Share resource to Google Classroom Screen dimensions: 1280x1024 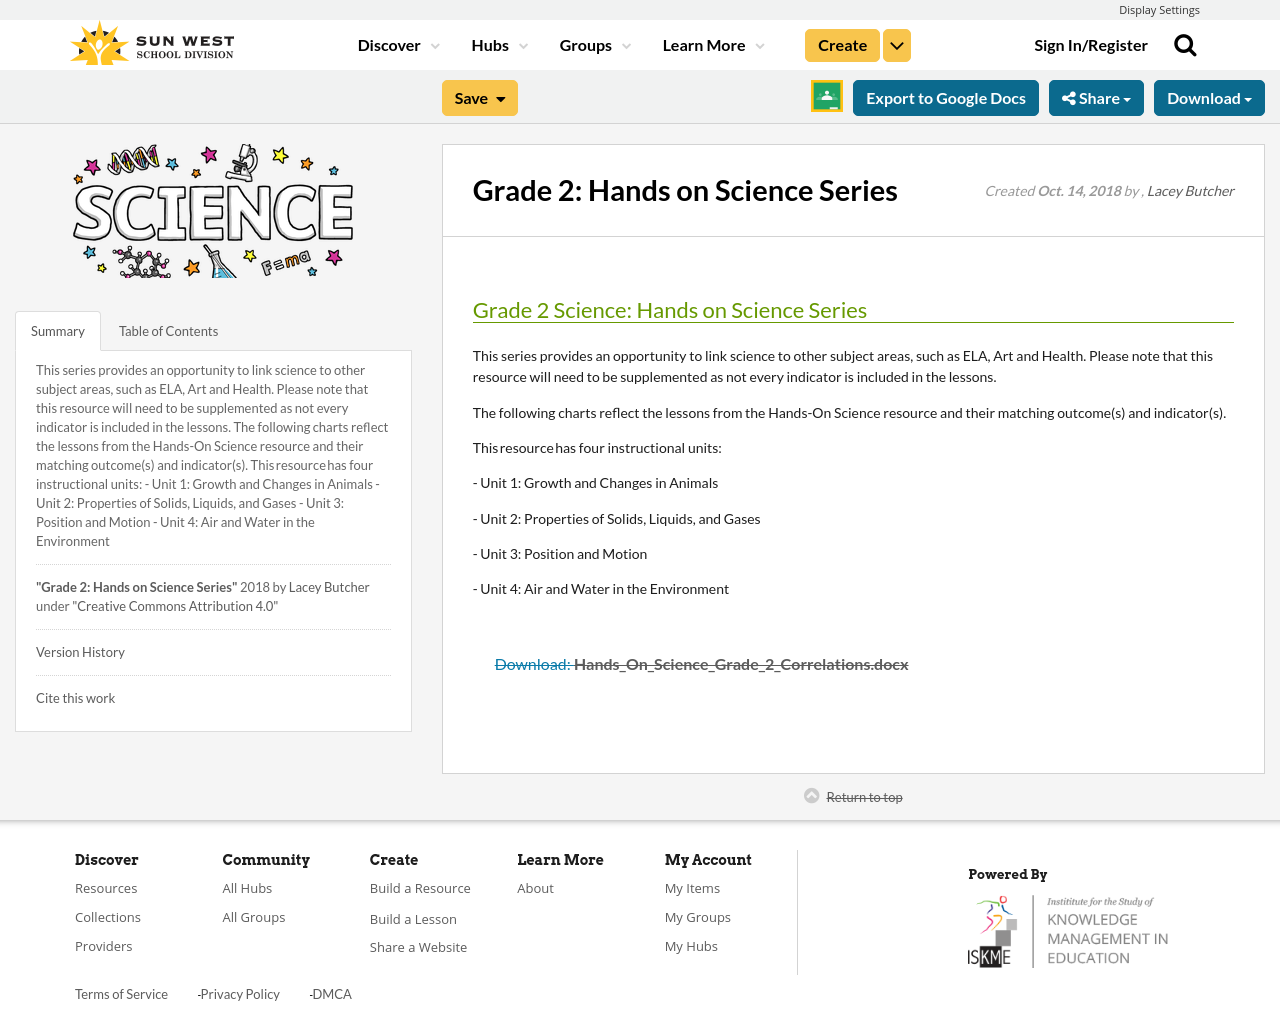click(826, 94)
